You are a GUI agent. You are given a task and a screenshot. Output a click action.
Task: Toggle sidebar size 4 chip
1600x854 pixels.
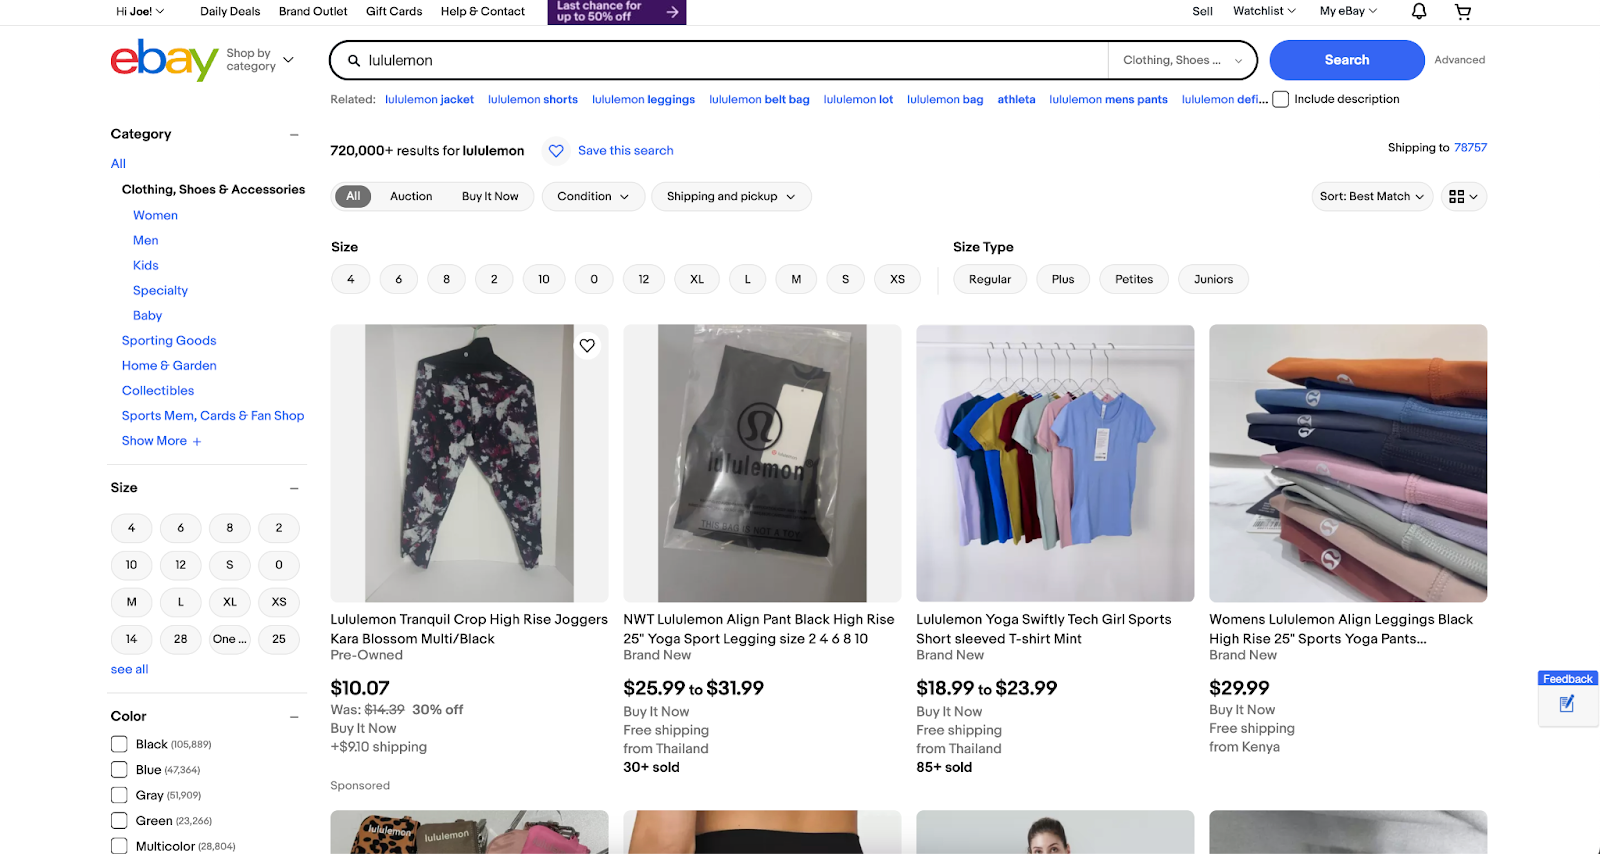pos(131,528)
